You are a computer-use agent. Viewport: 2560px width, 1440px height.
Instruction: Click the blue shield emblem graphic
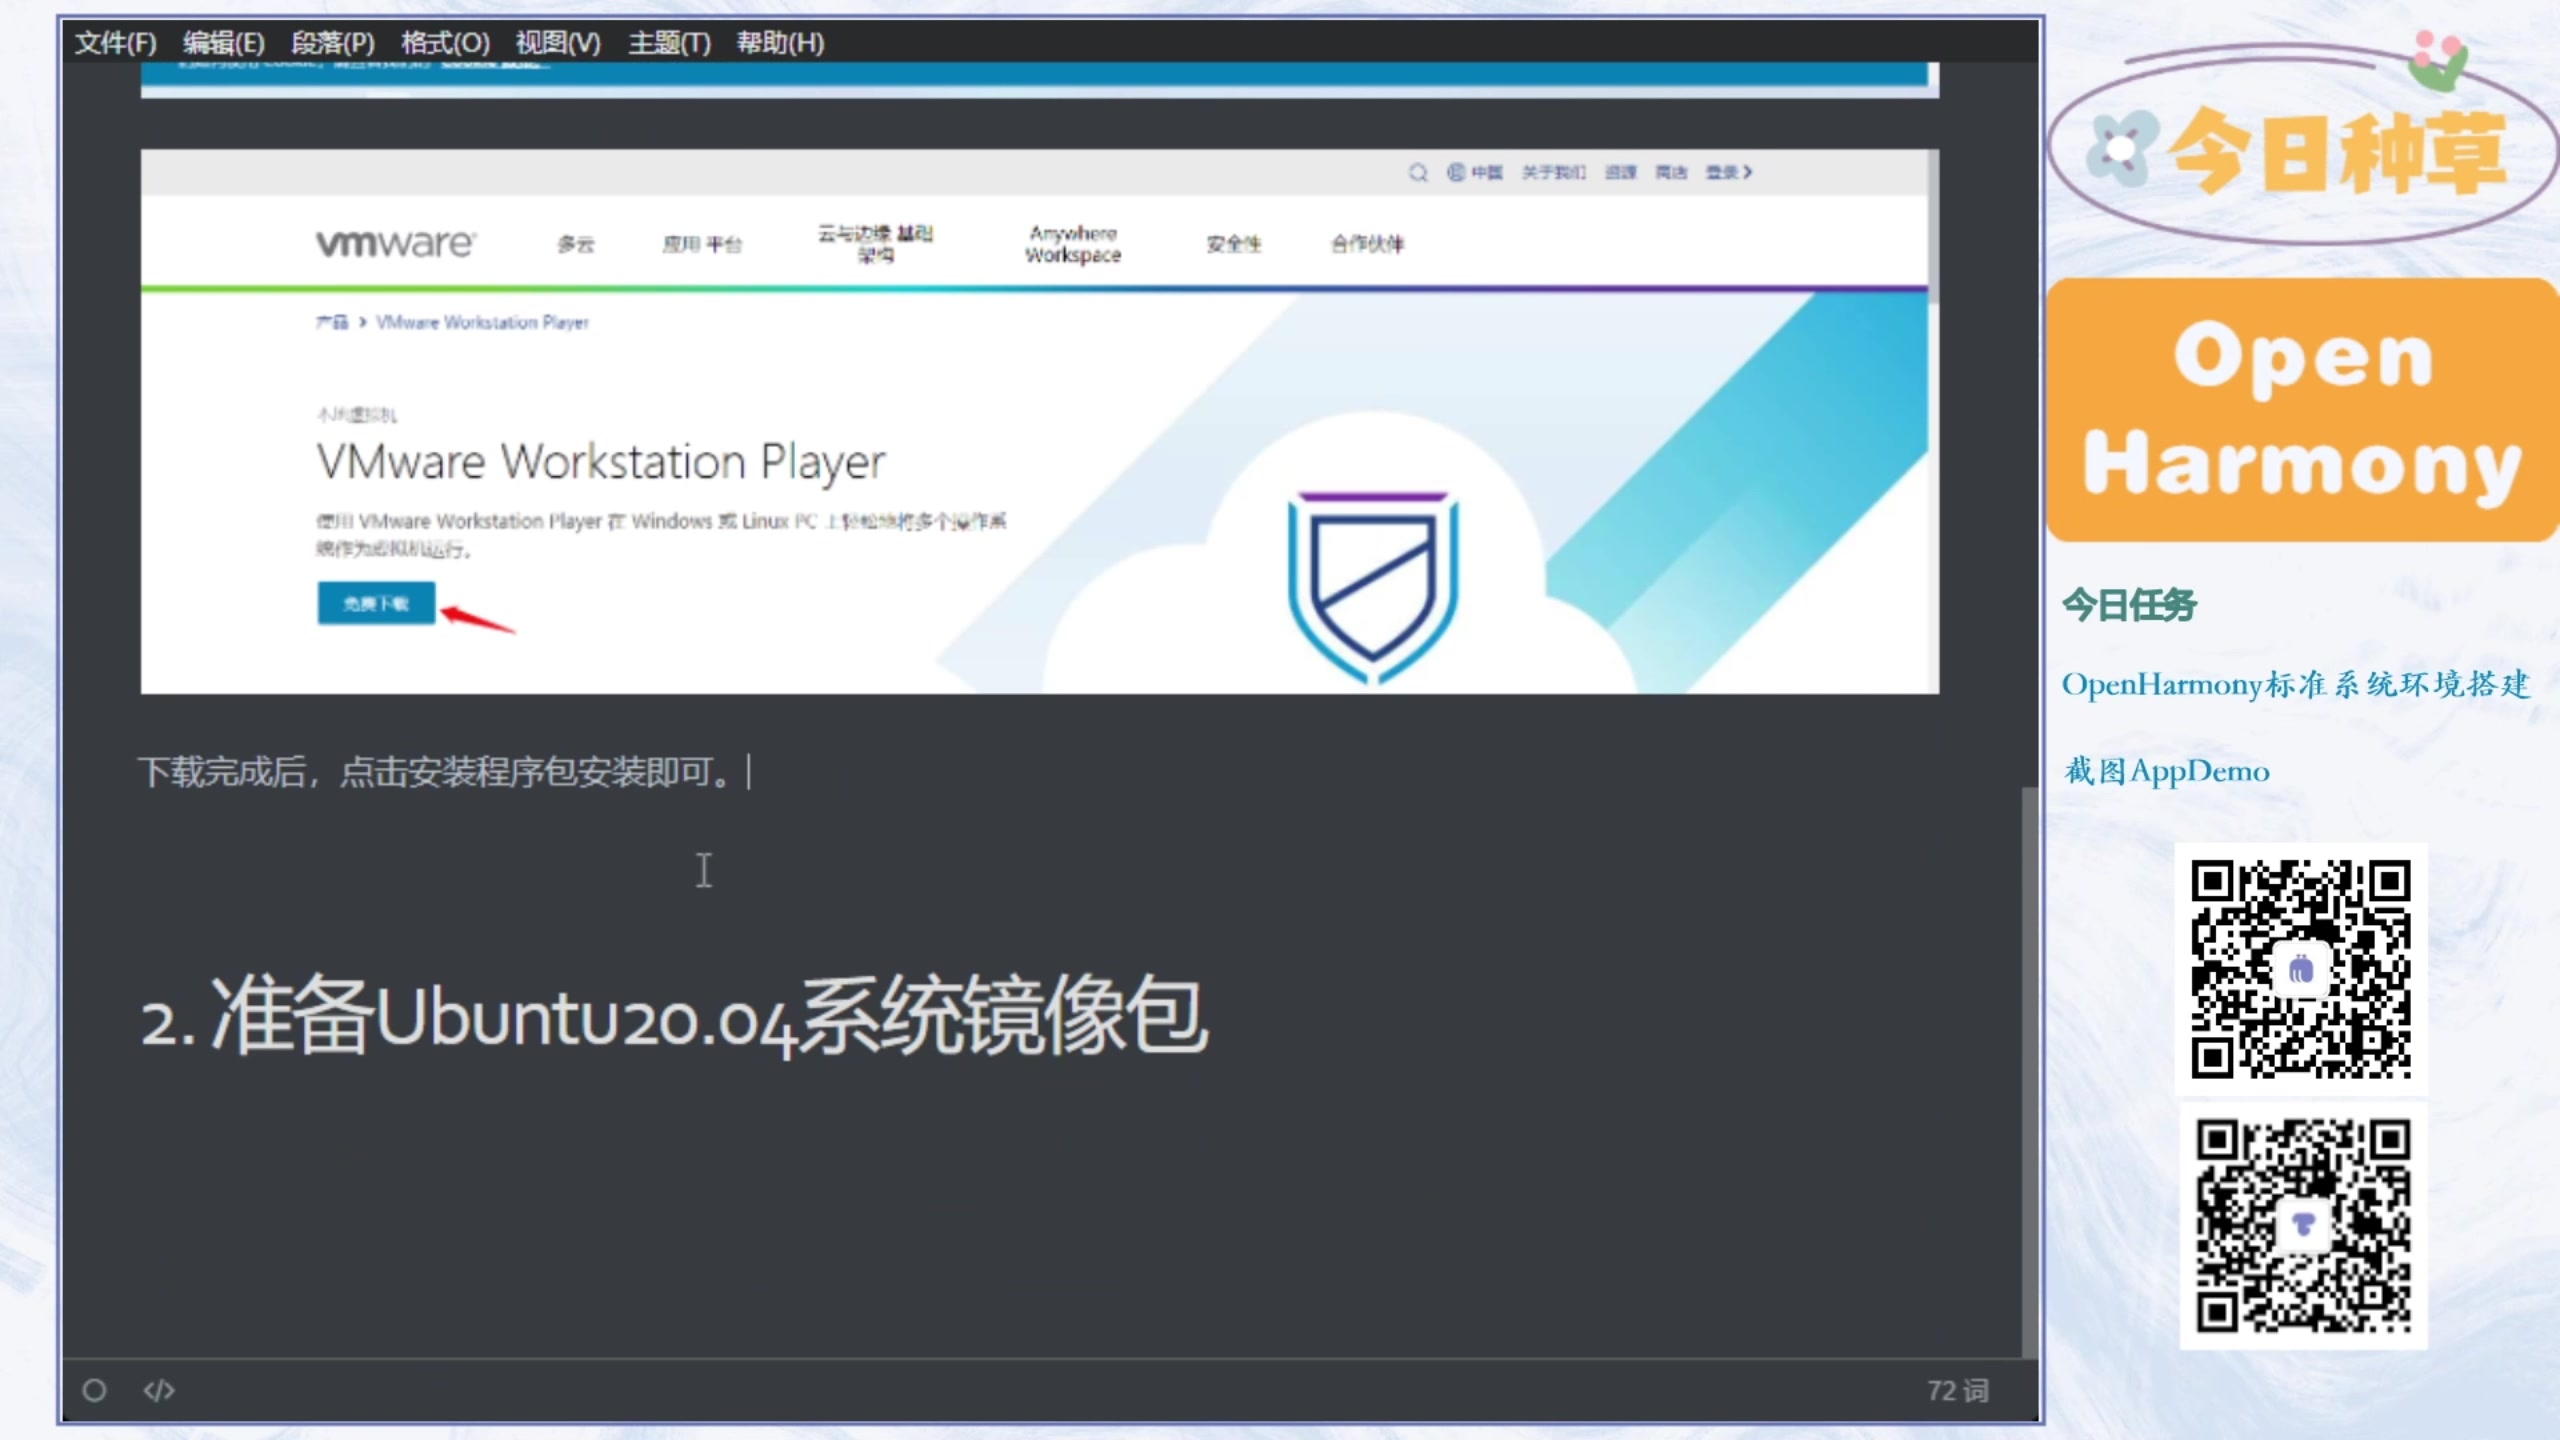(x=1372, y=580)
